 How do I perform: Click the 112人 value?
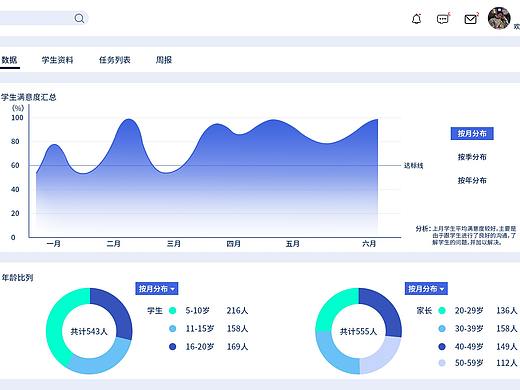point(507,363)
